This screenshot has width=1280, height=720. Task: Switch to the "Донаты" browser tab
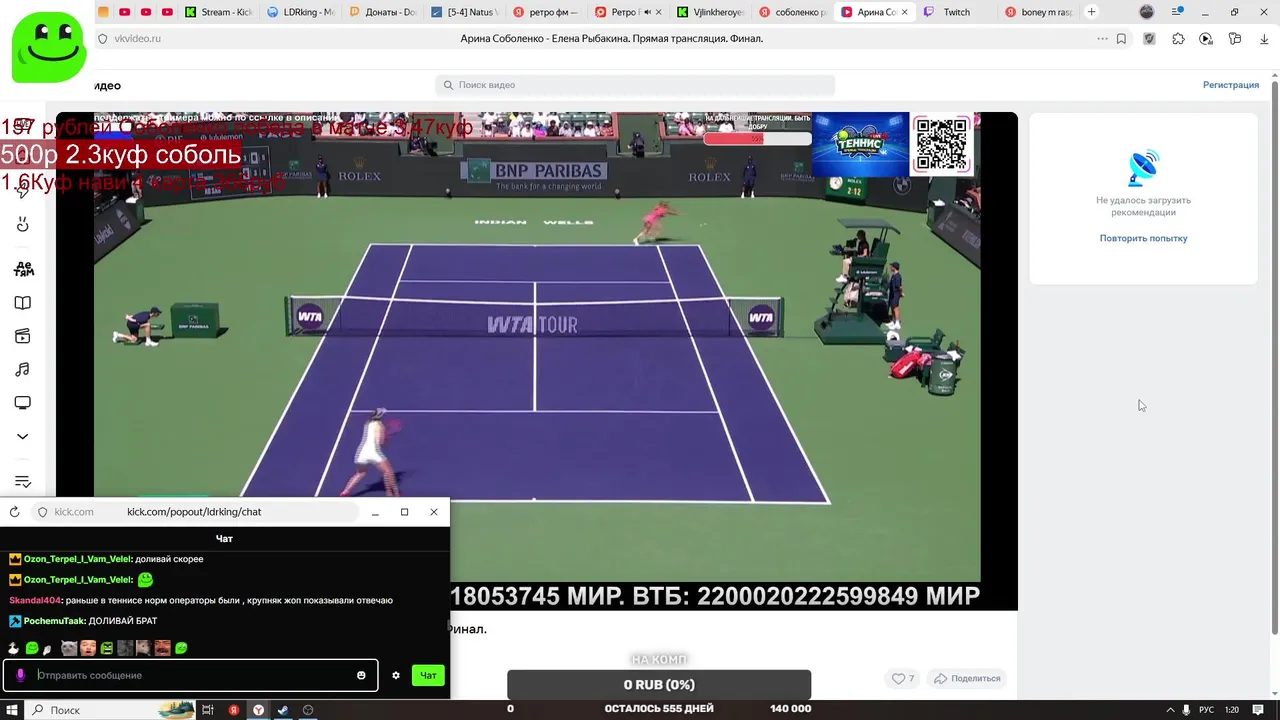[x=383, y=12]
